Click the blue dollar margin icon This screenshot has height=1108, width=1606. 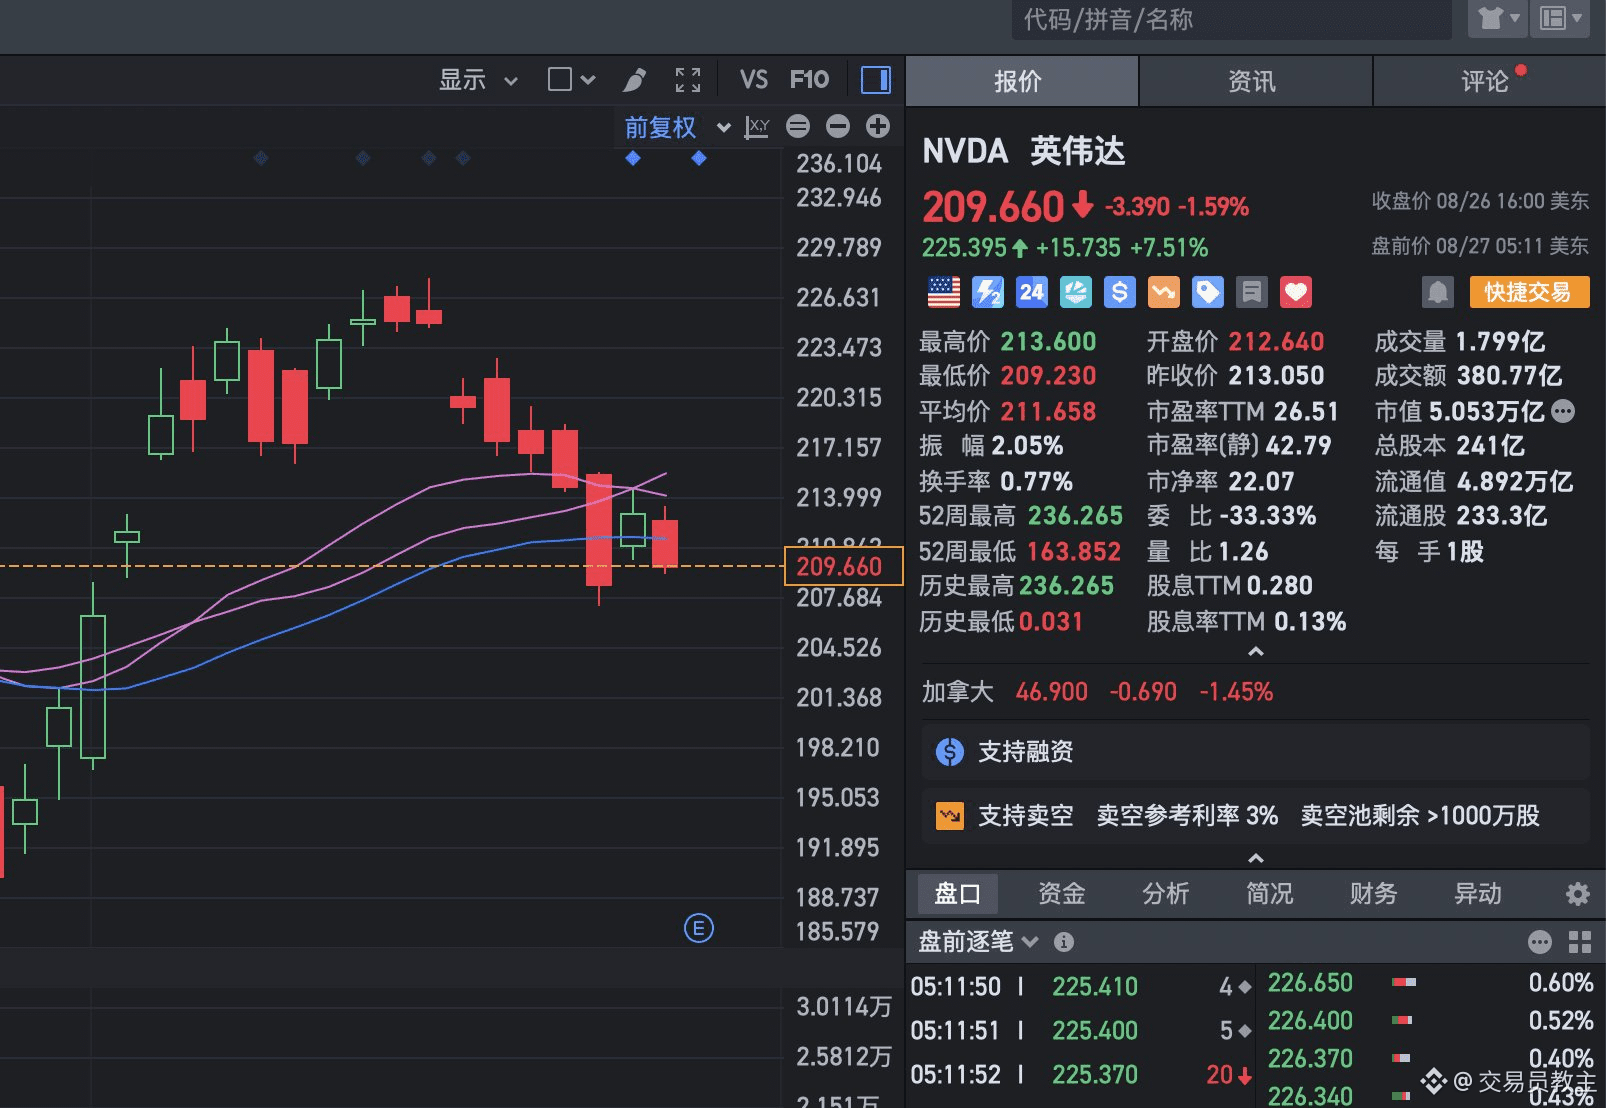click(x=1120, y=292)
